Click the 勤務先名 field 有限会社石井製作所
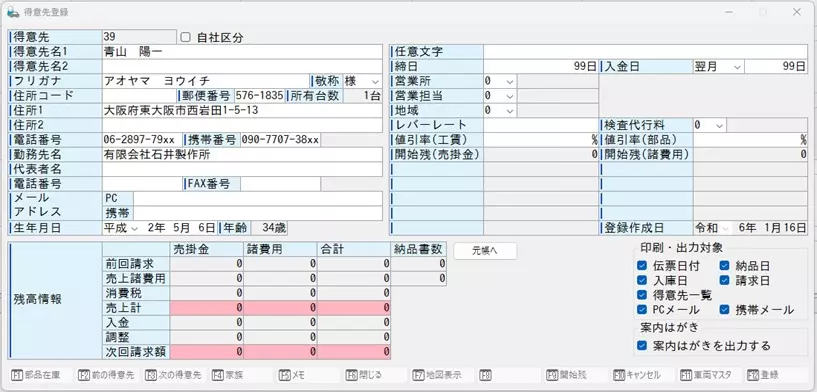 [242, 154]
